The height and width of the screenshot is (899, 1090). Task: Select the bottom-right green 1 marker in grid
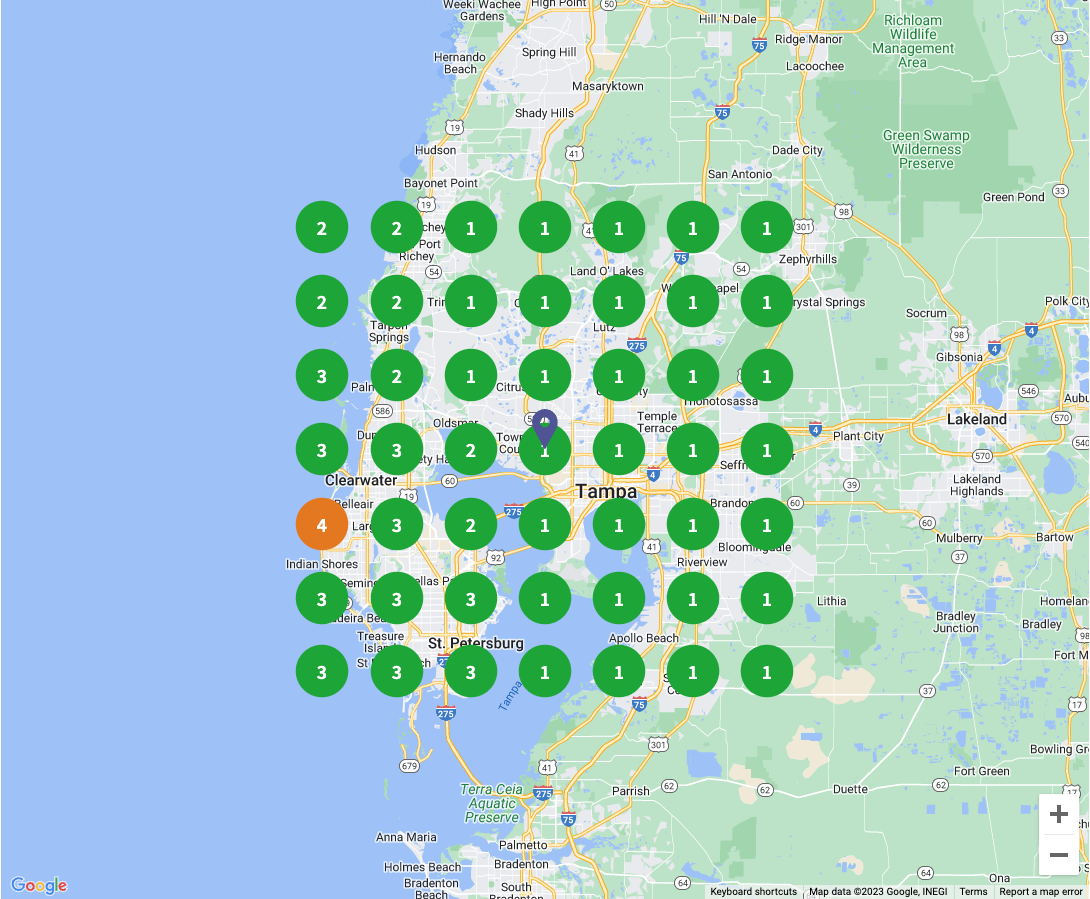pos(767,672)
